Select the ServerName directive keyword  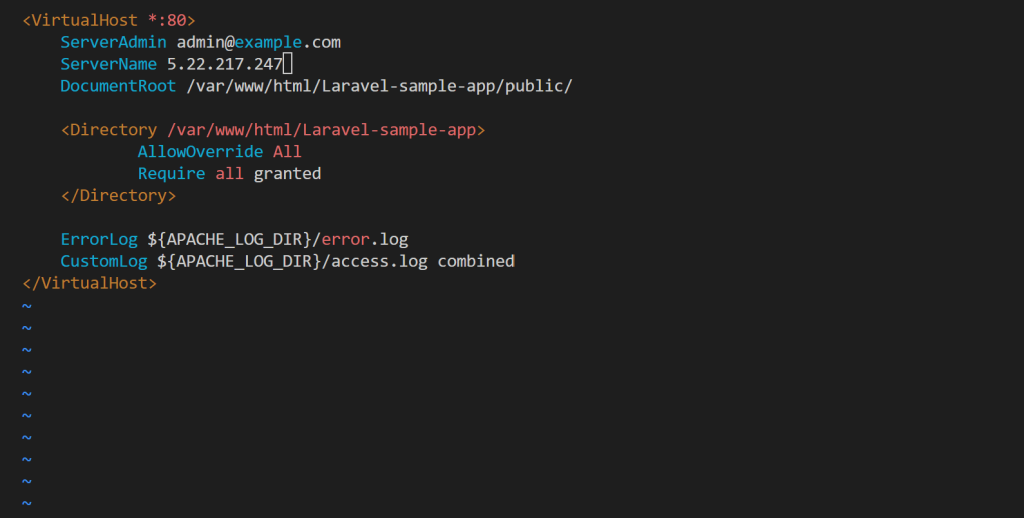pos(108,64)
